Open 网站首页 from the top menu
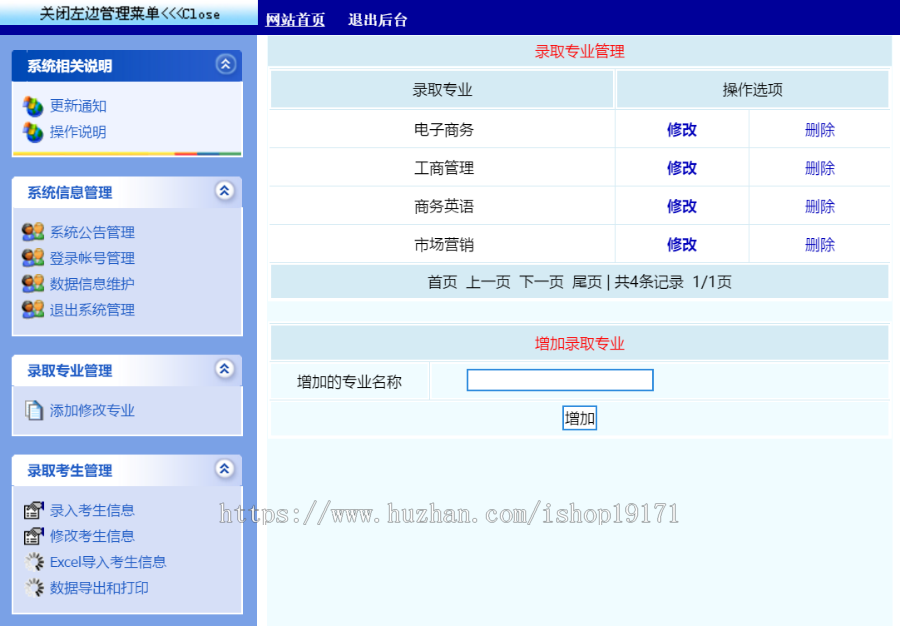This screenshot has width=900, height=626. click(294, 19)
